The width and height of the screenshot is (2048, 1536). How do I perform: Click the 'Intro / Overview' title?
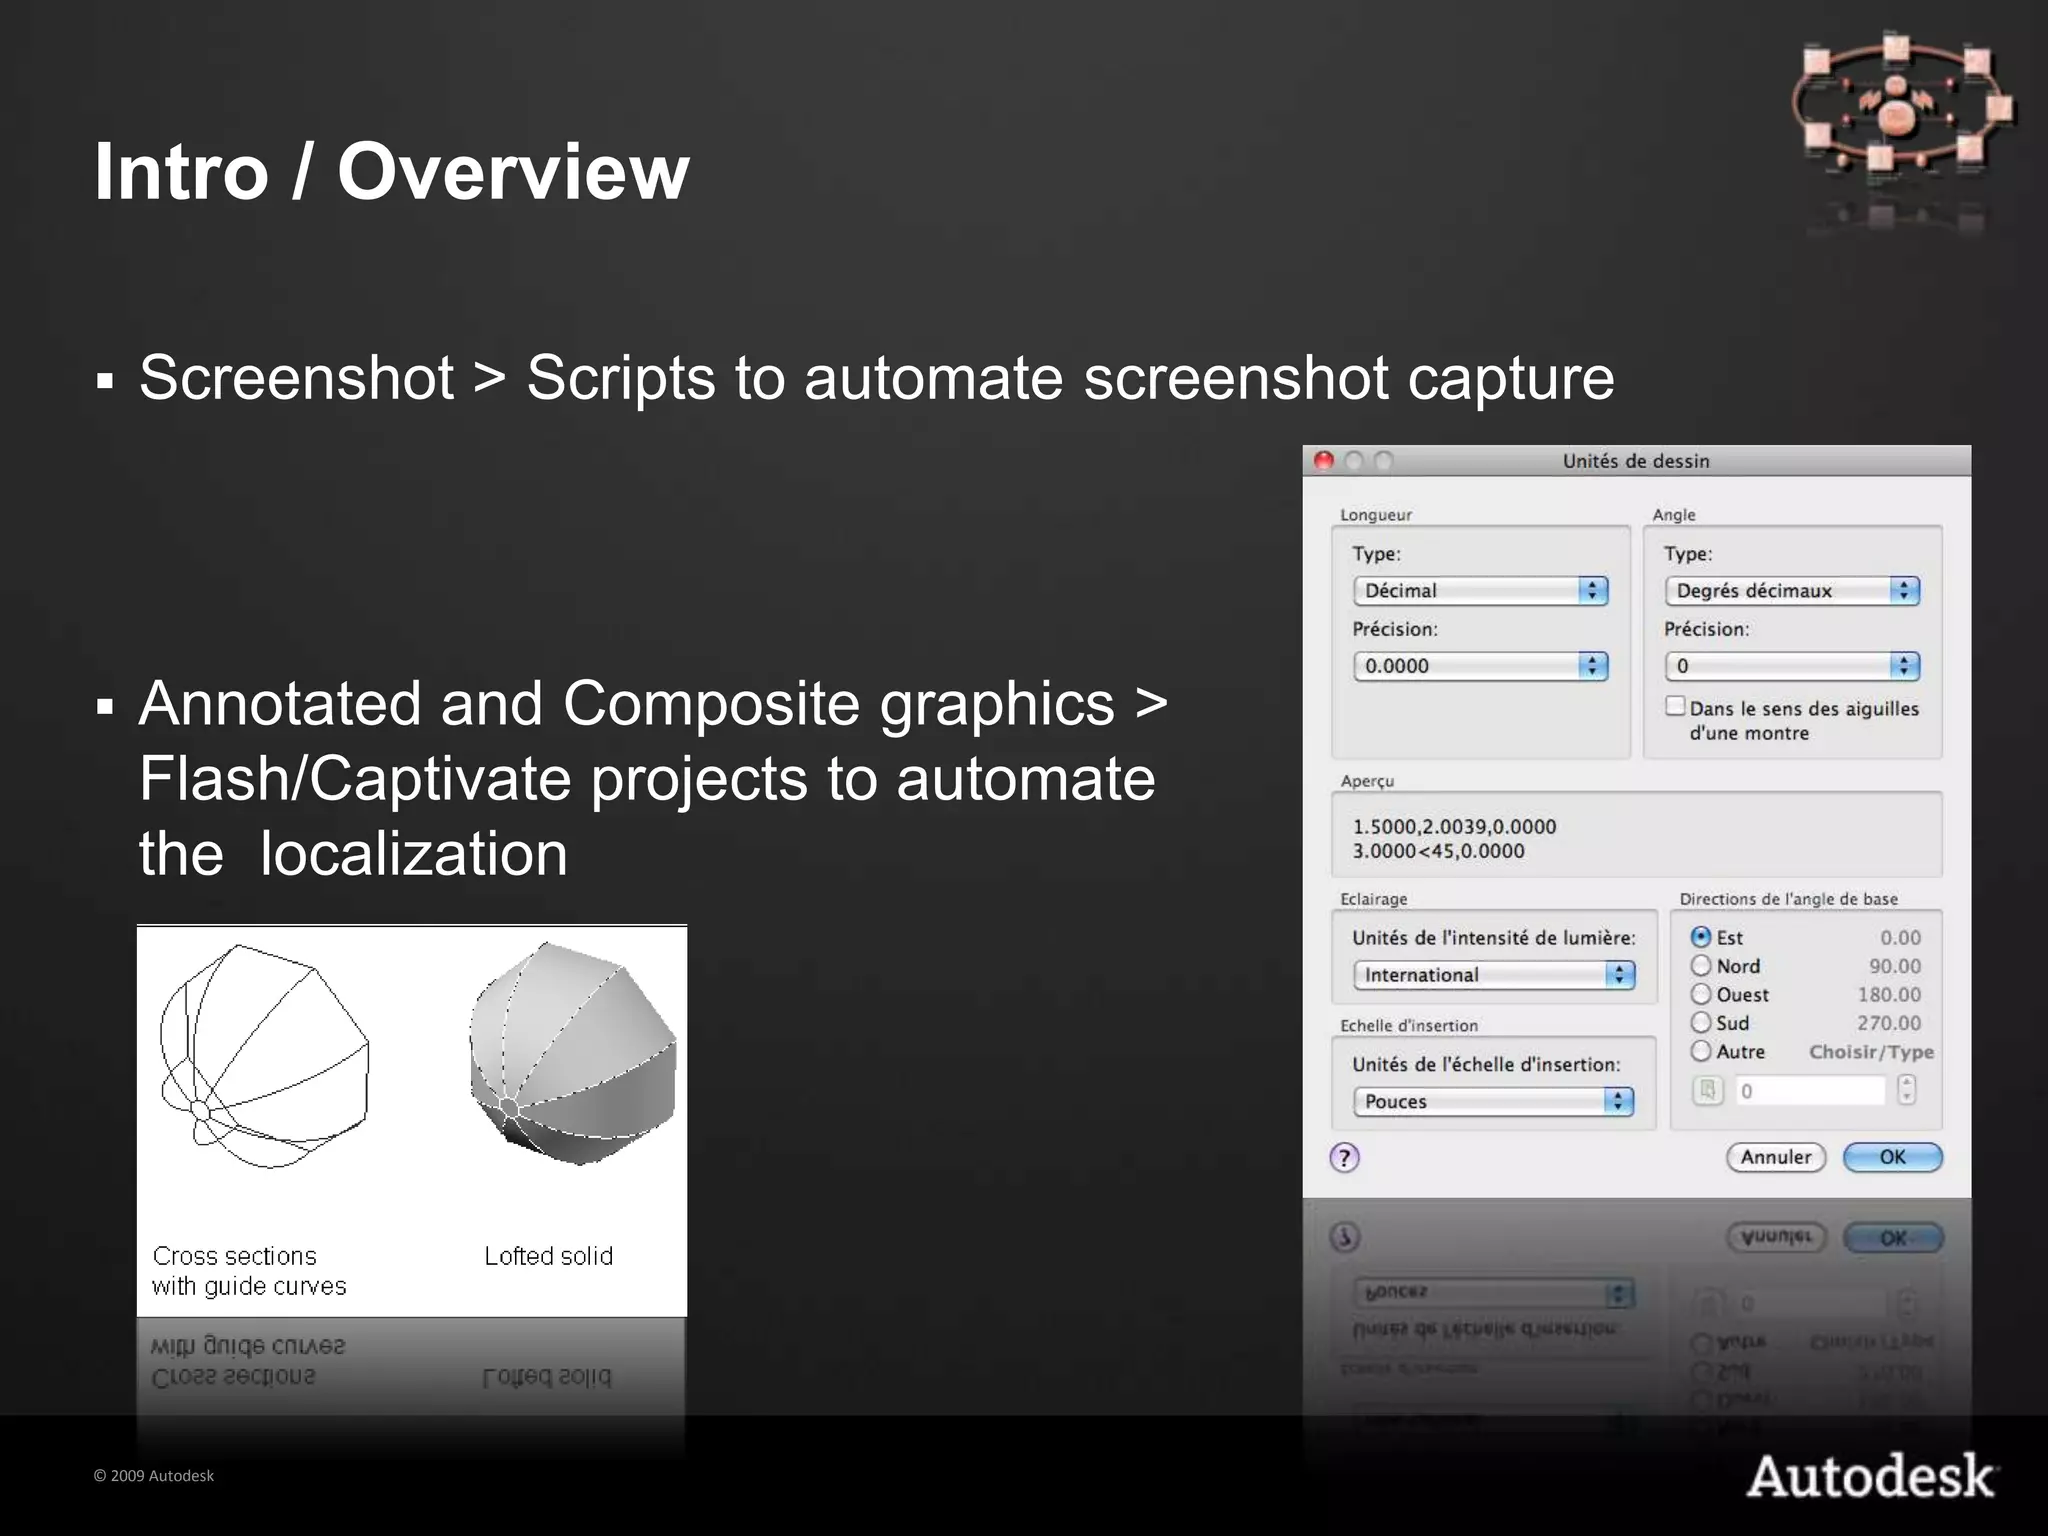(x=391, y=171)
